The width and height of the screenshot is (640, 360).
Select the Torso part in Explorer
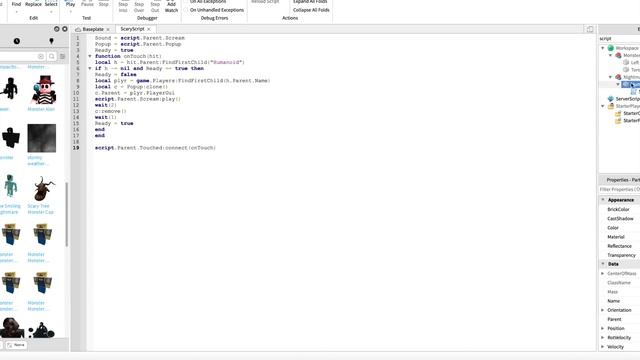[x=632, y=70]
